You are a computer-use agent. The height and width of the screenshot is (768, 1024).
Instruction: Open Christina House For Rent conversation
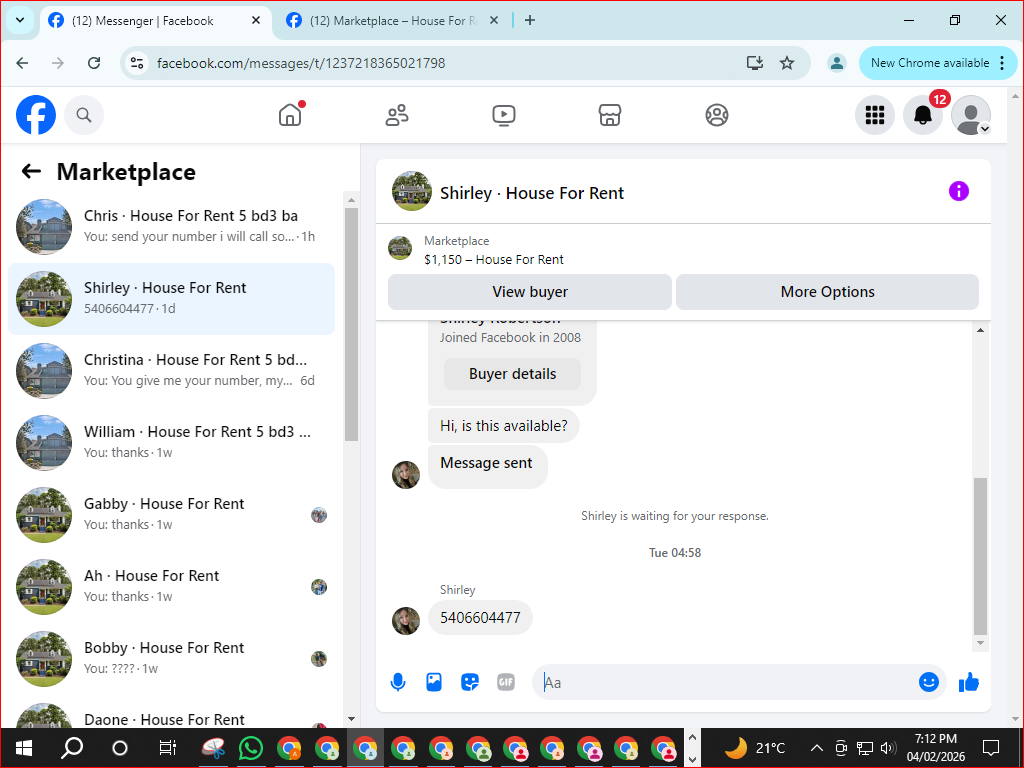[172, 370]
